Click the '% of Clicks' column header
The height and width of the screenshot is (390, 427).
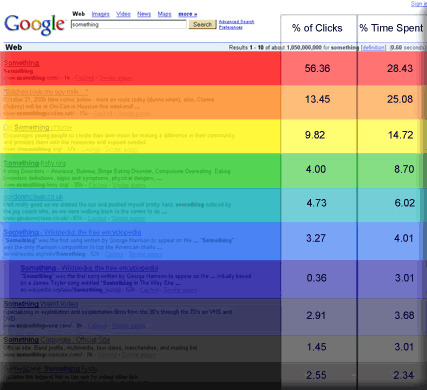tap(317, 28)
